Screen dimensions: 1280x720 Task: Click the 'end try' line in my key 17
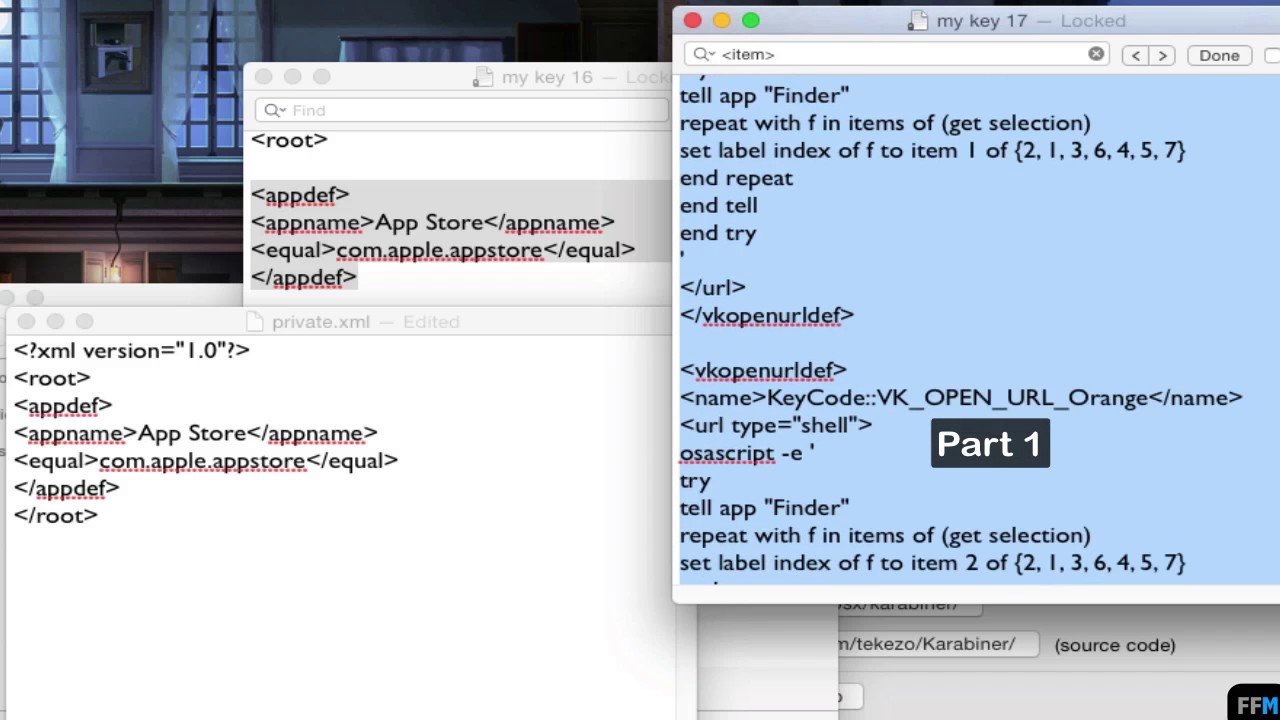tap(718, 233)
